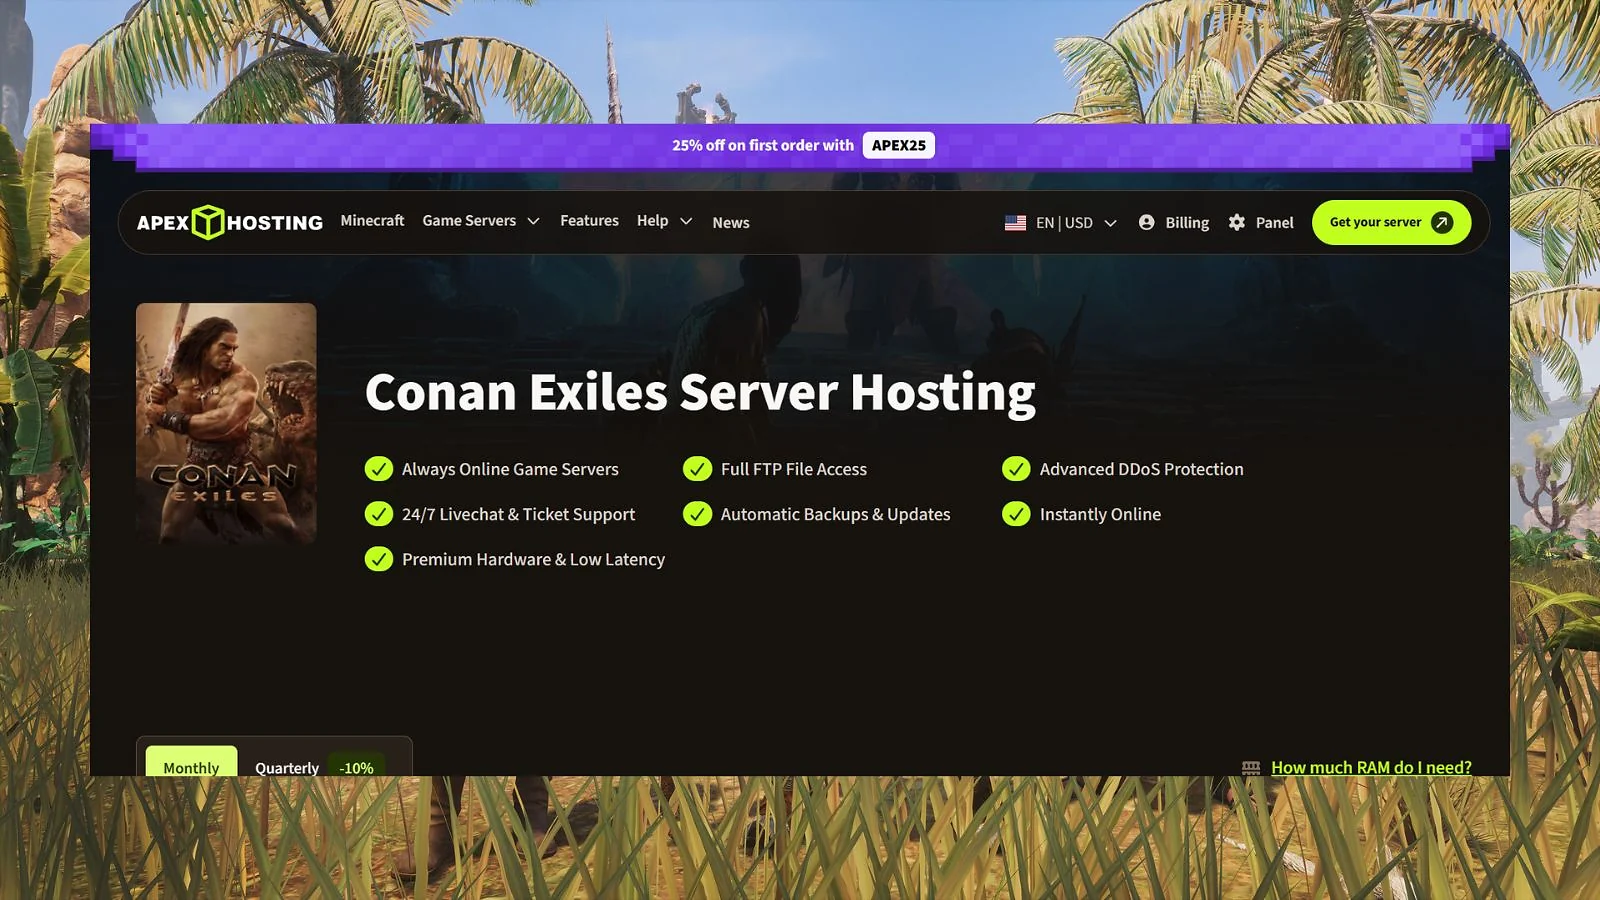1600x900 pixels.
Task: Expand the Help menu chevron
Action: [686, 221]
